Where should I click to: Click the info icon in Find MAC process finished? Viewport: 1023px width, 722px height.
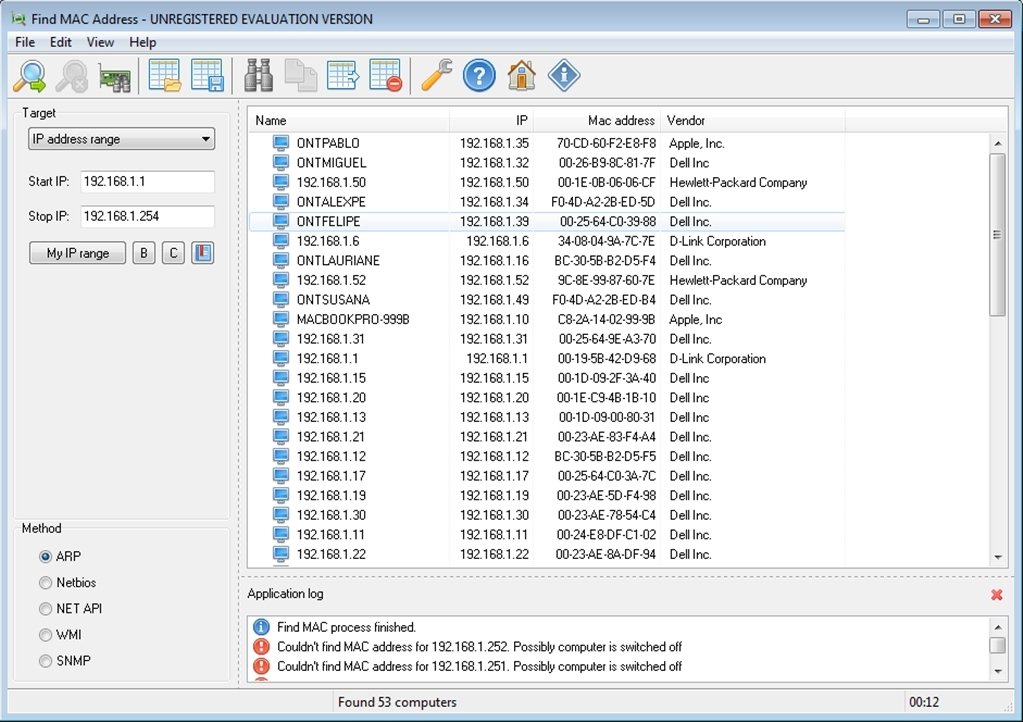click(261, 627)
